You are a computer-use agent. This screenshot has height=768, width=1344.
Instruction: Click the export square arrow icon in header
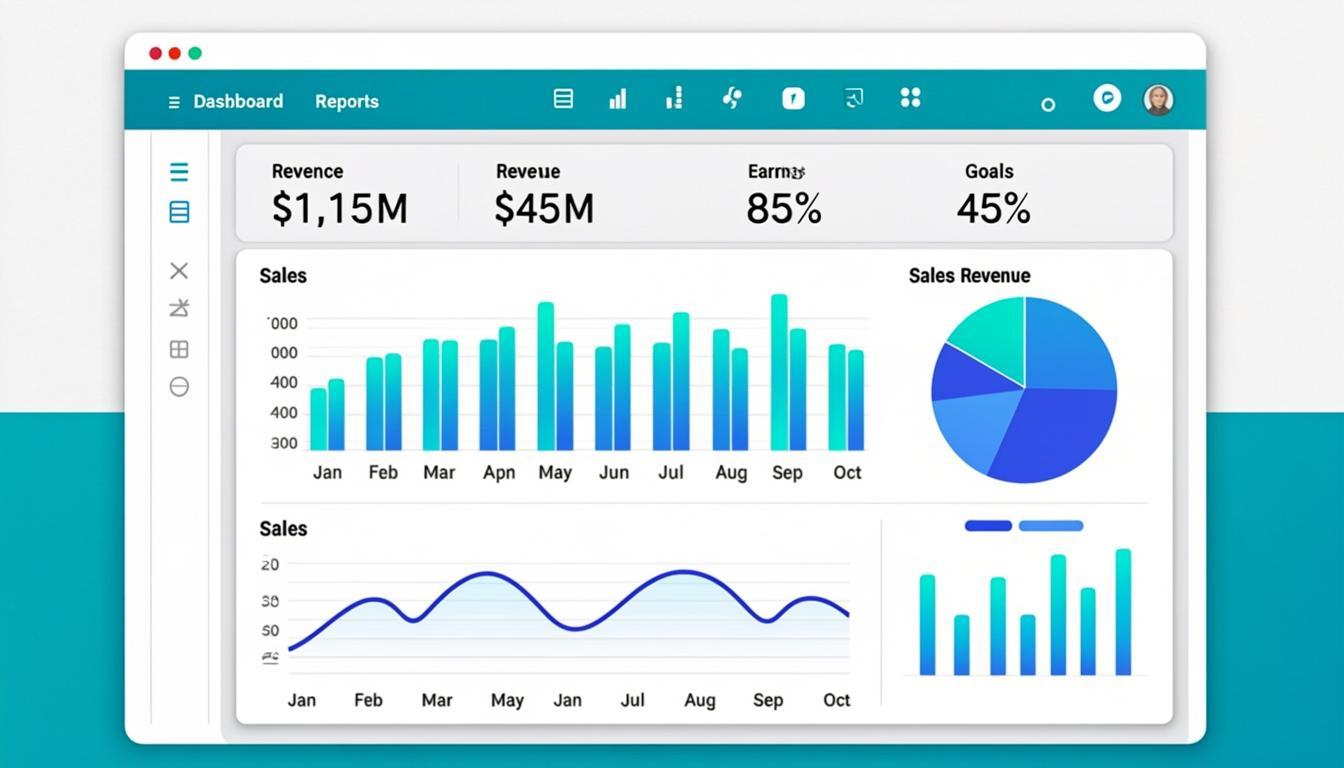click(853, 97)
